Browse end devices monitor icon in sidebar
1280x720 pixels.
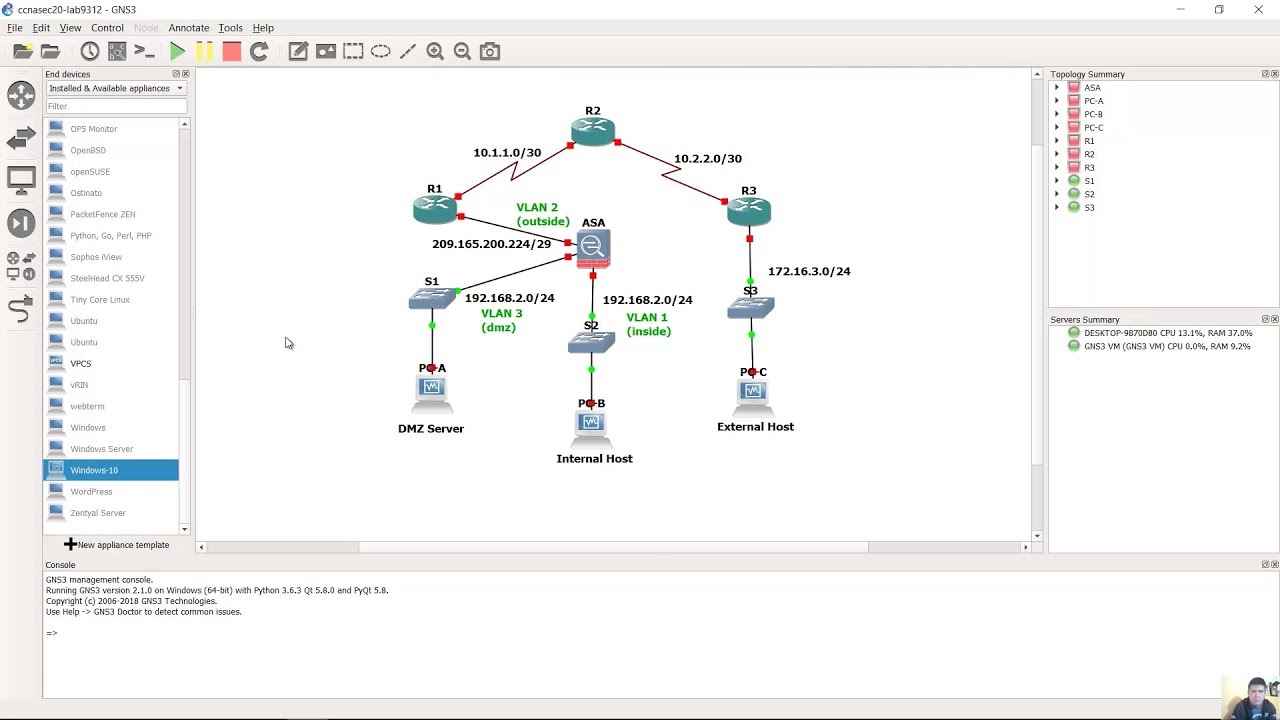pos(21,181)
